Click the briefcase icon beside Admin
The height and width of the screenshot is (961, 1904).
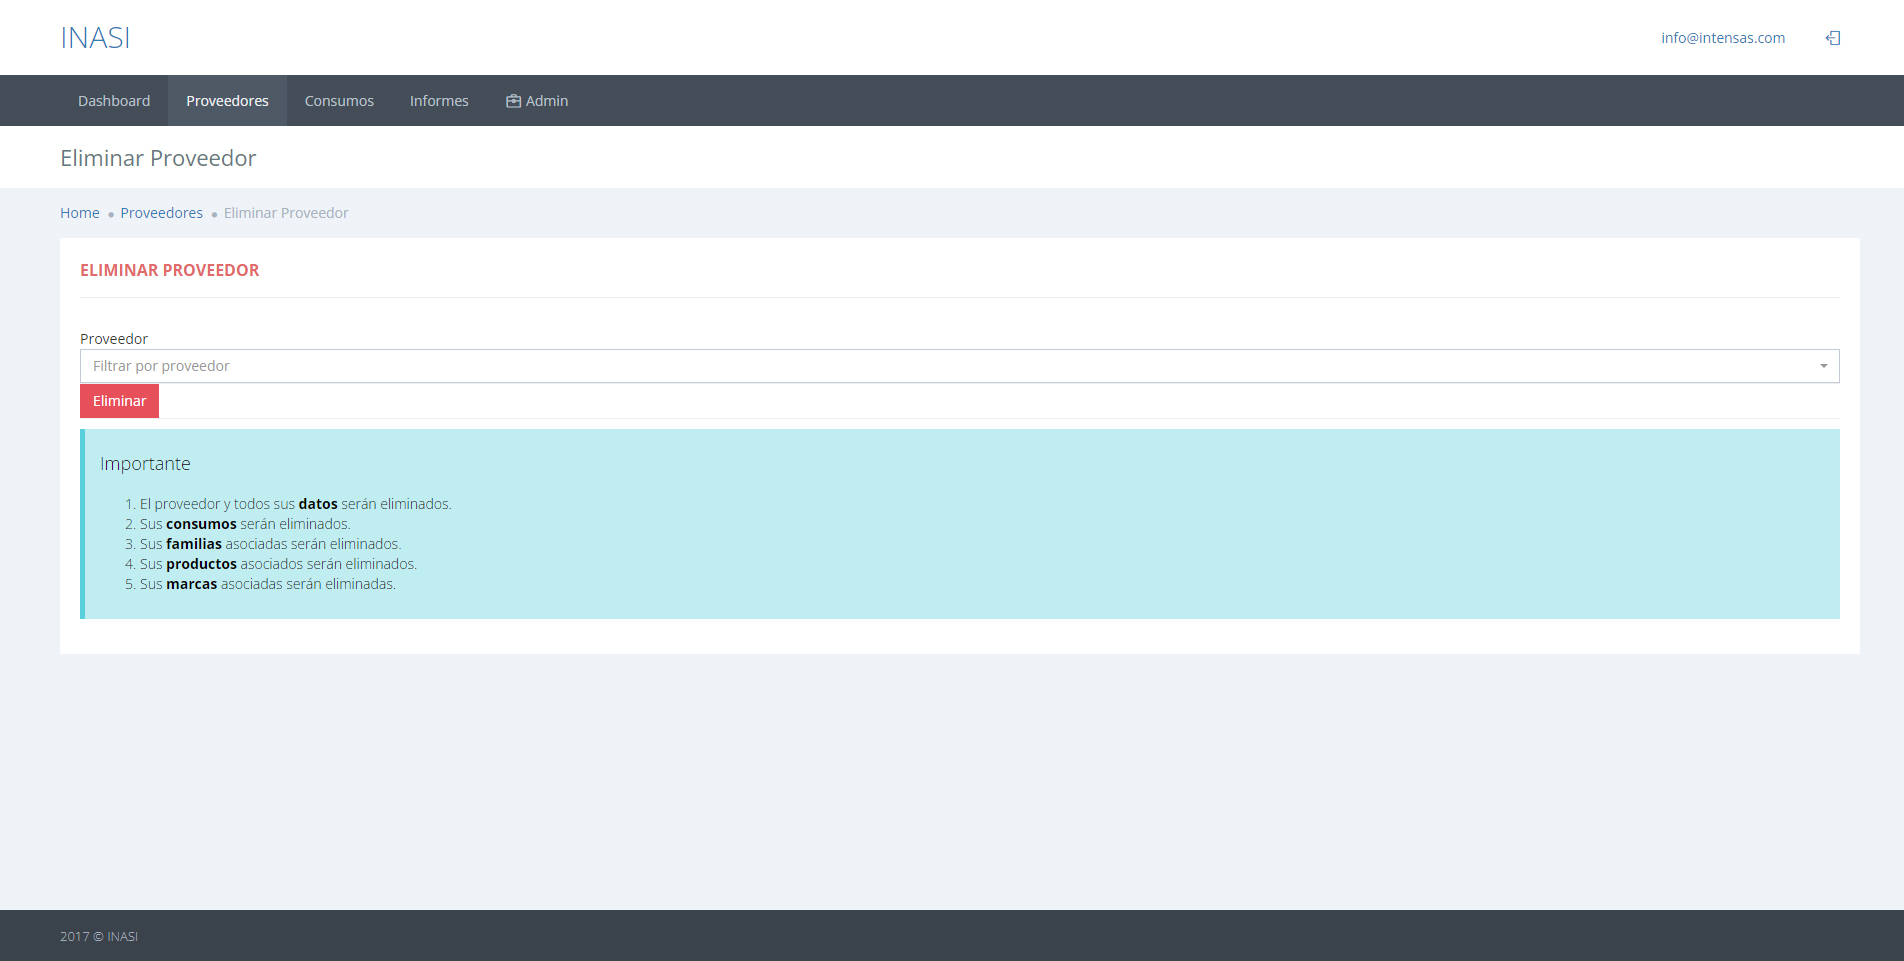[x=513, y=101]
